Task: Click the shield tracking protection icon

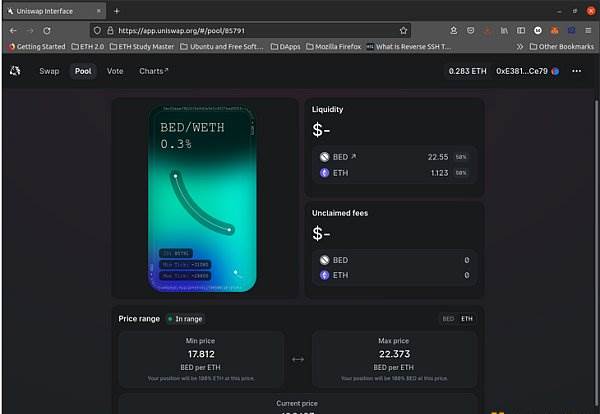Action: pos(97,31)
